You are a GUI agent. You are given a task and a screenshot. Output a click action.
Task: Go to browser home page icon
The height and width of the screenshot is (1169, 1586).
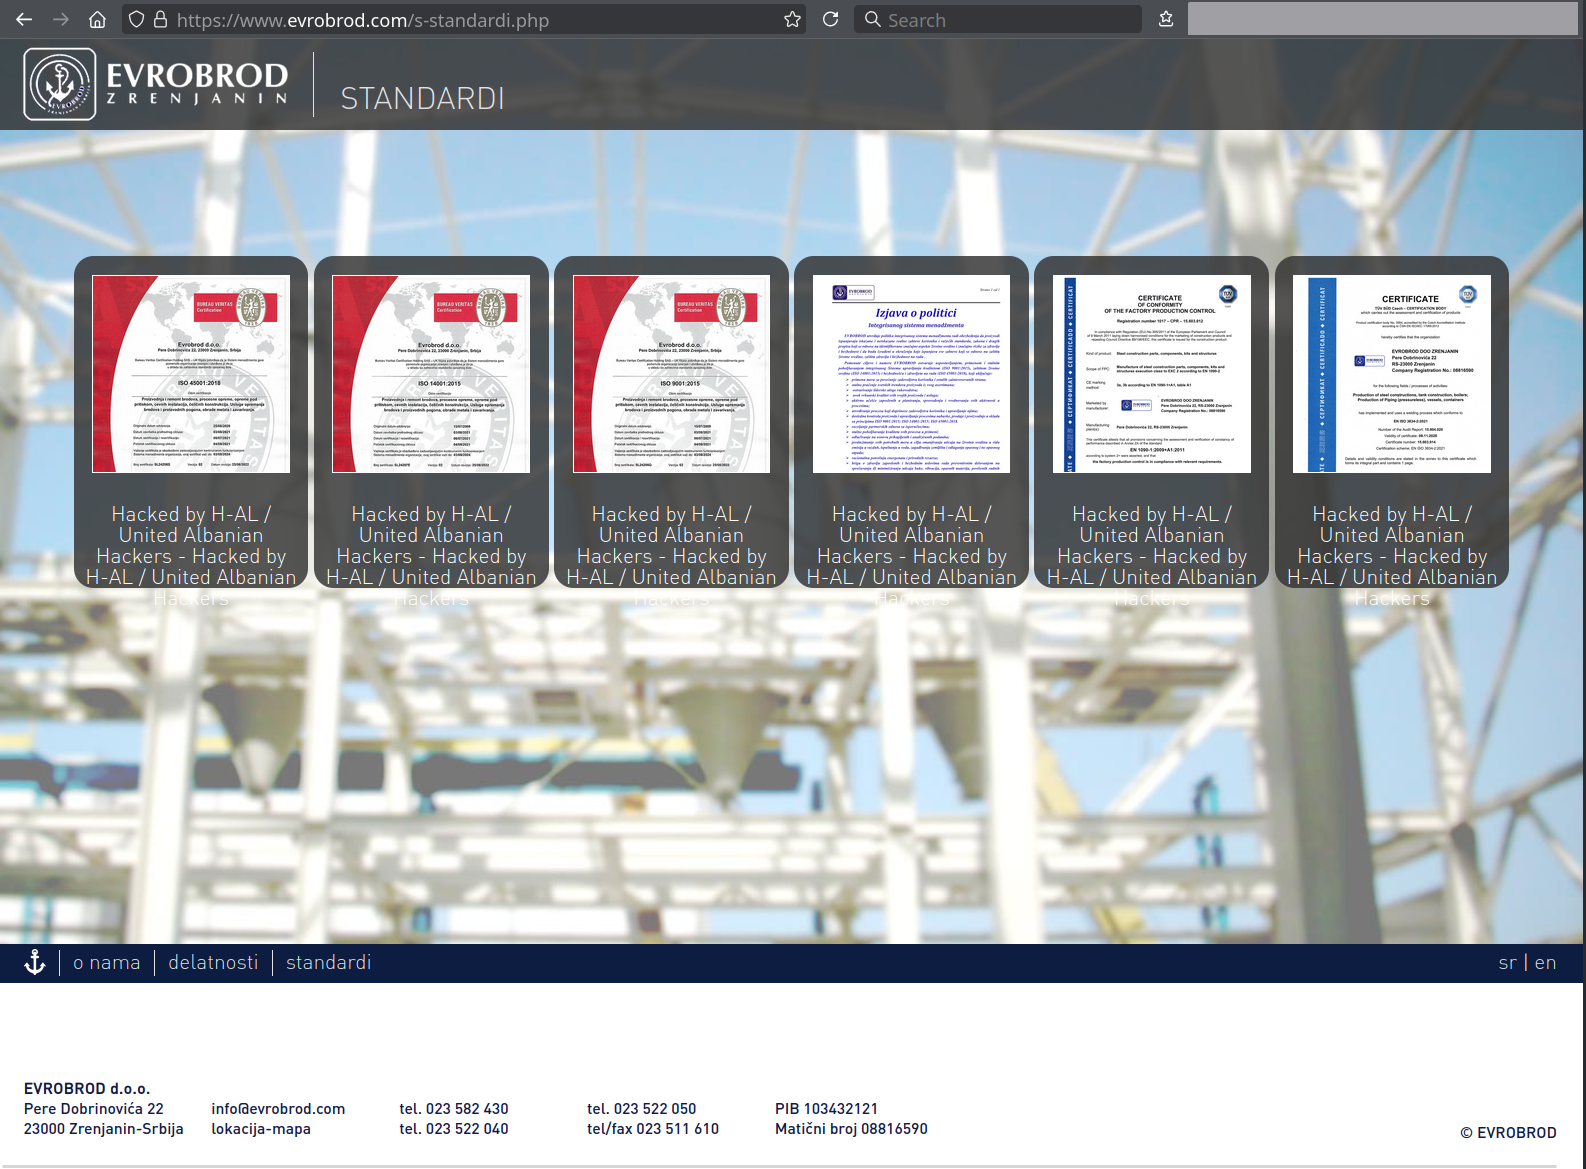pyautogui.click(x=97, y=19)
